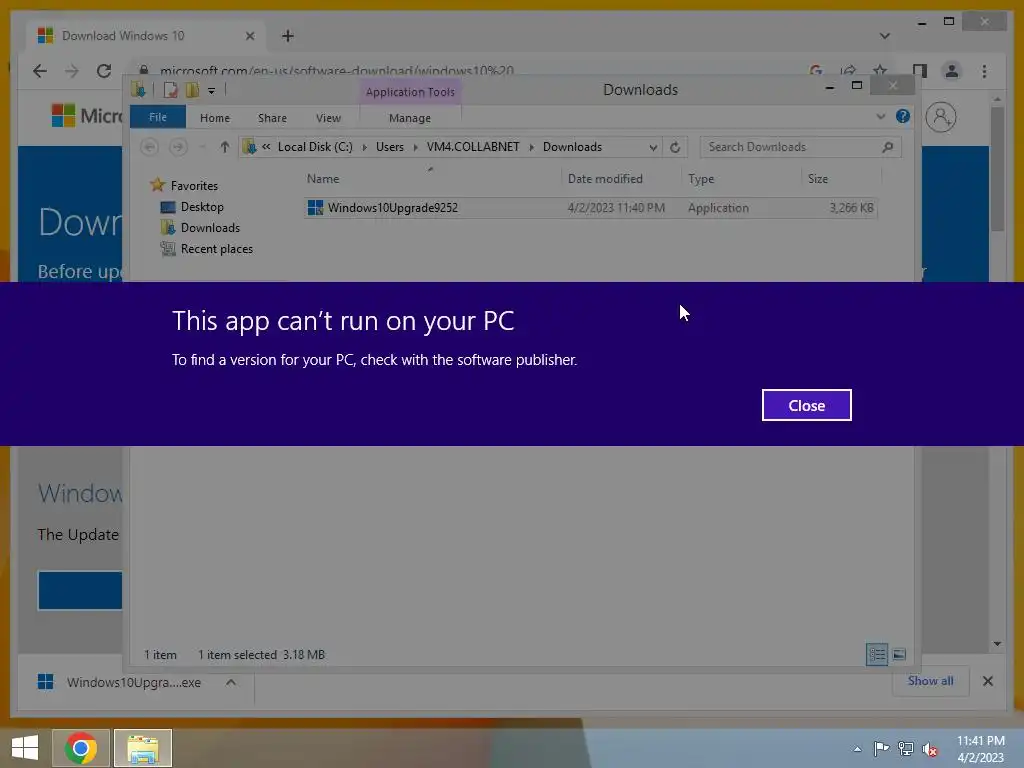Click Local Disk (C:) in the address path
Image resolution: width=1024 pixels, height=768 pixels.
(x=315, y=147)
